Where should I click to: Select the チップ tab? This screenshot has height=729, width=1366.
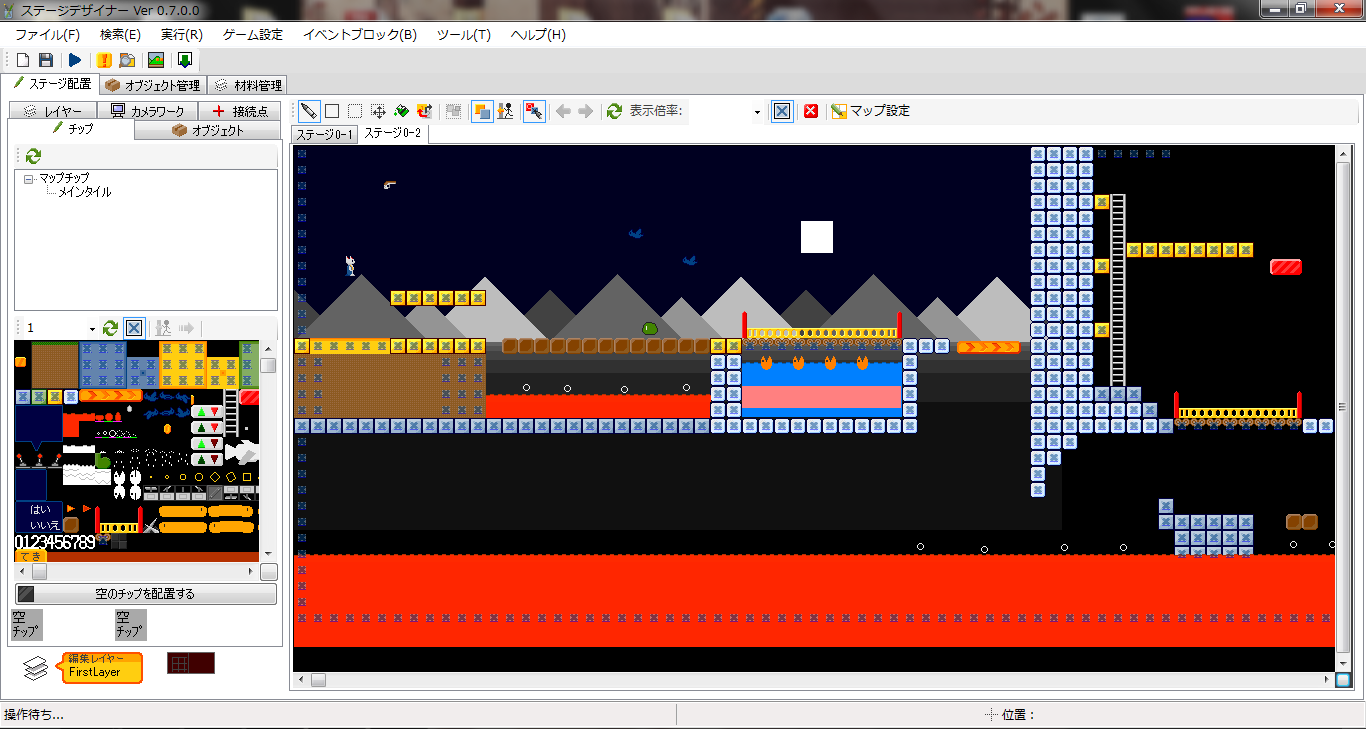[72, 129]
